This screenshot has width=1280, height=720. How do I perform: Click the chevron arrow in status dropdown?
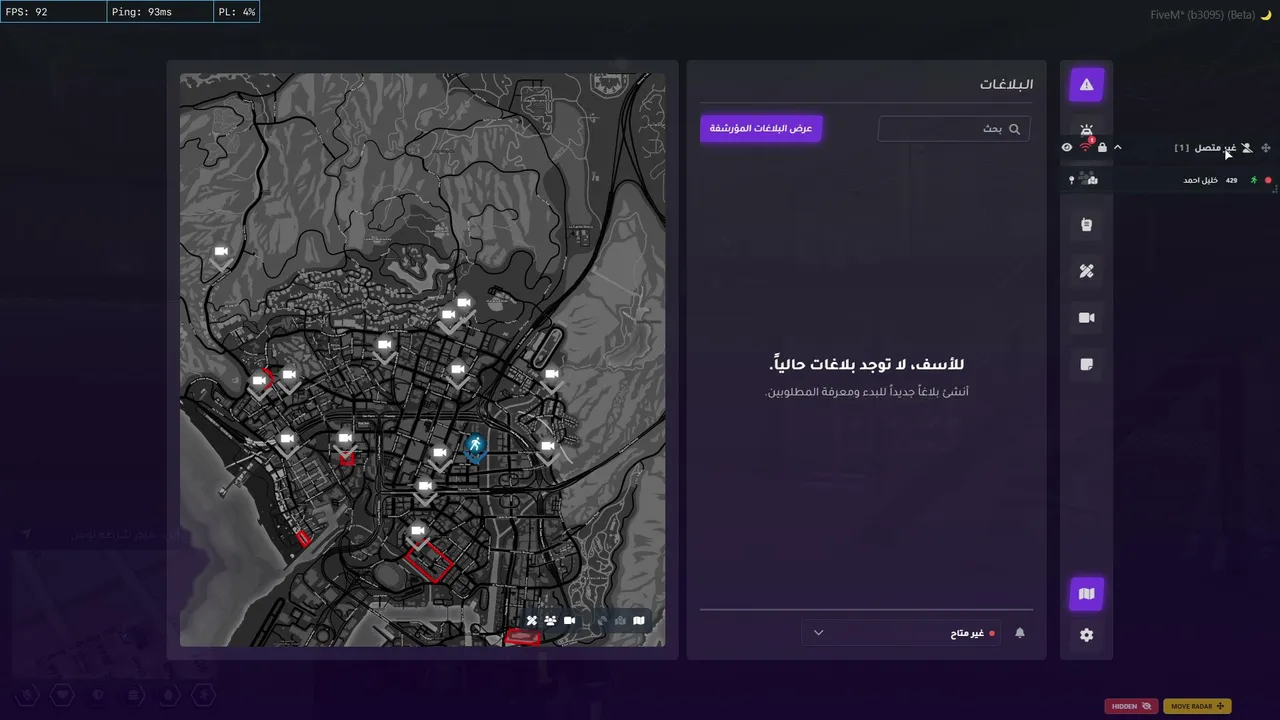(819, 633)
